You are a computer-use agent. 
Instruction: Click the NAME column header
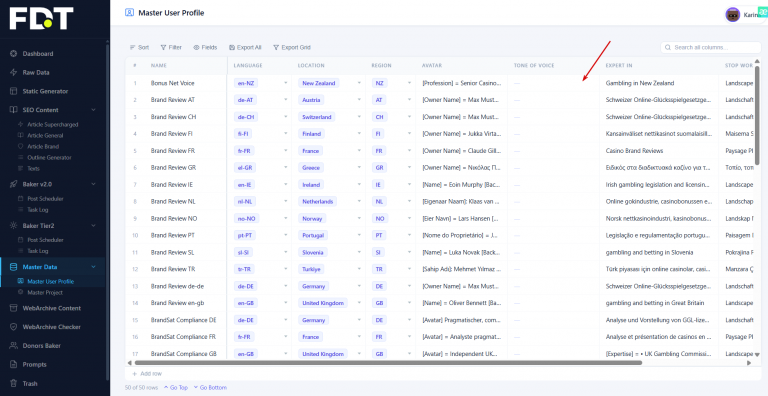click(159, 65)
